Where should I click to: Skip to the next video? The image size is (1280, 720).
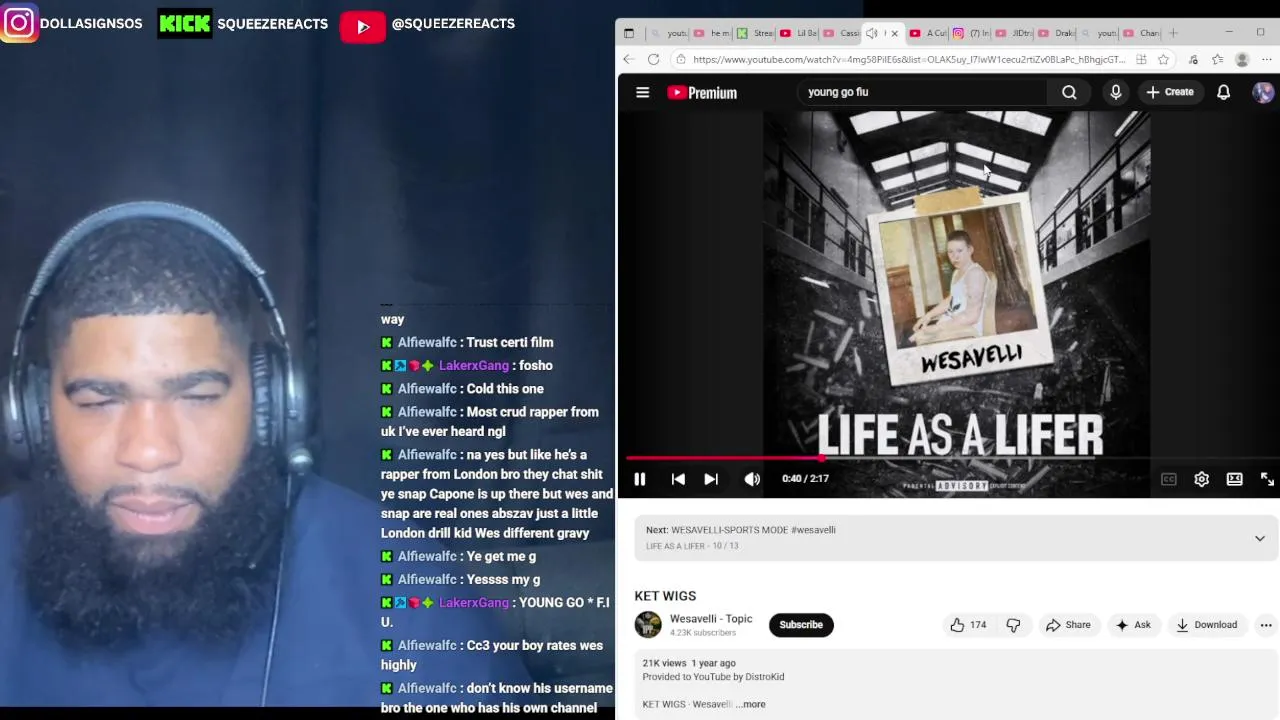[x=711, y=479]
